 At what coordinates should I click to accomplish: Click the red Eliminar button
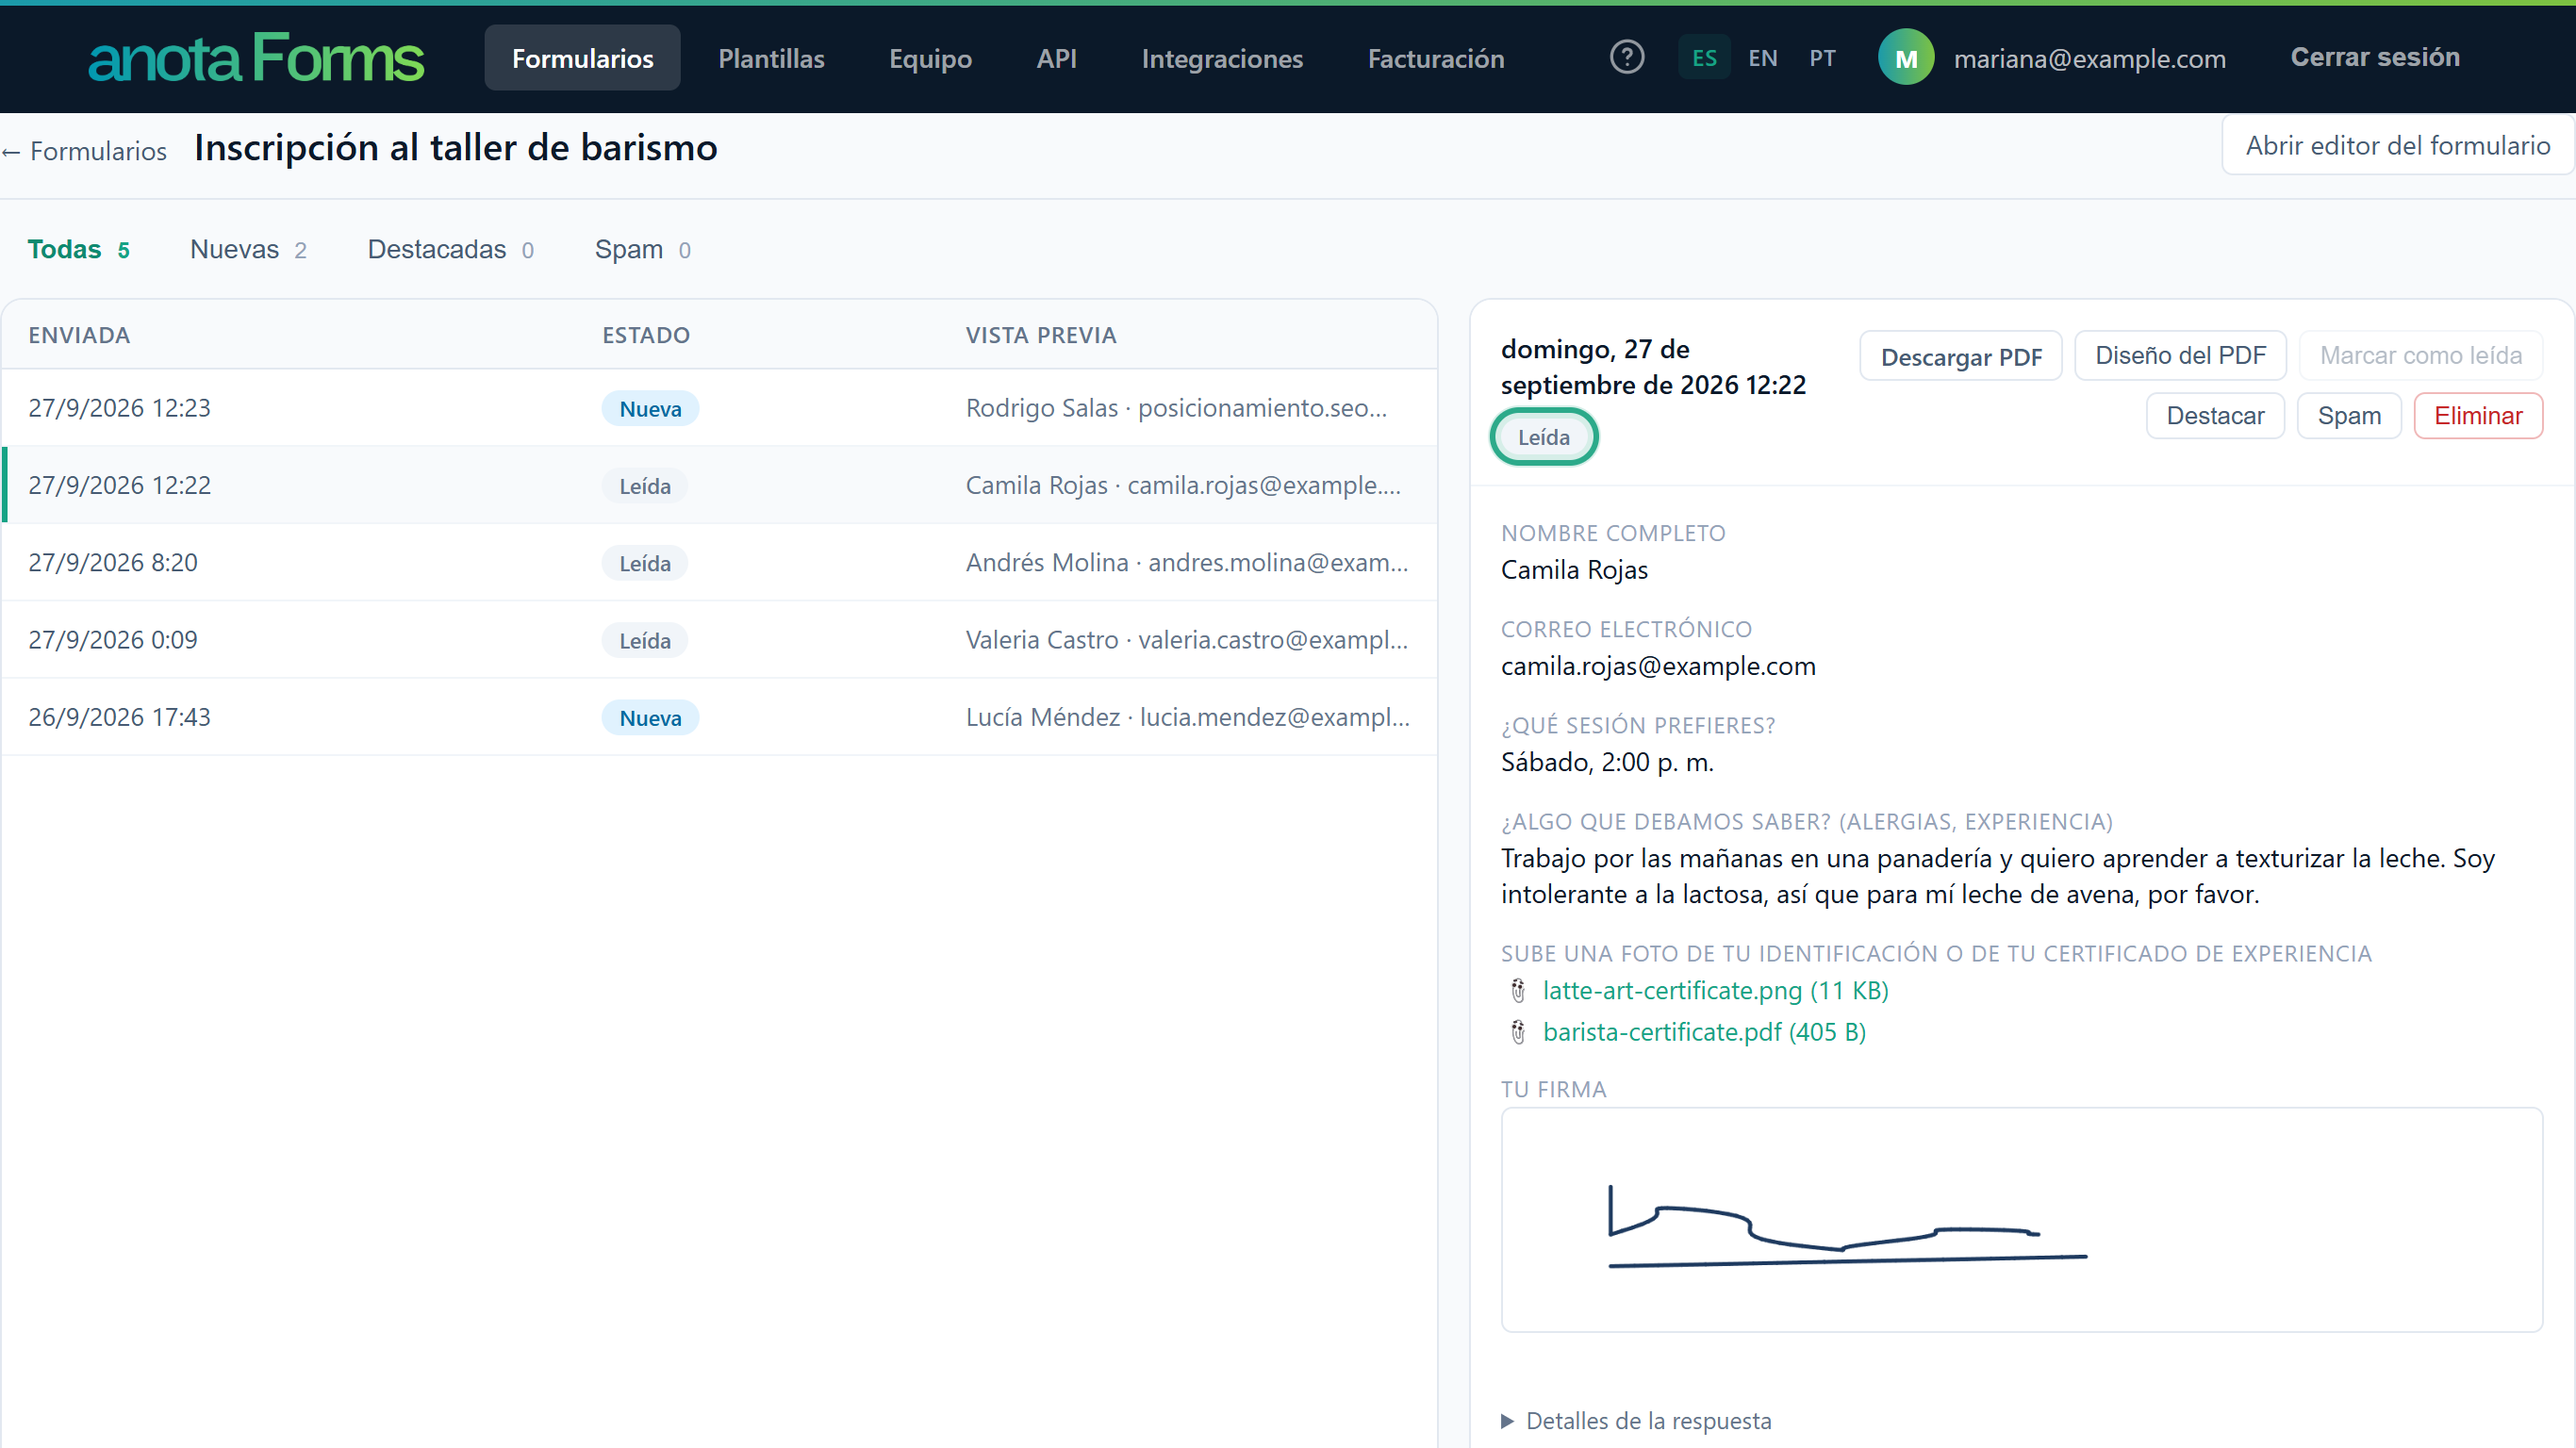[2478, 415]
